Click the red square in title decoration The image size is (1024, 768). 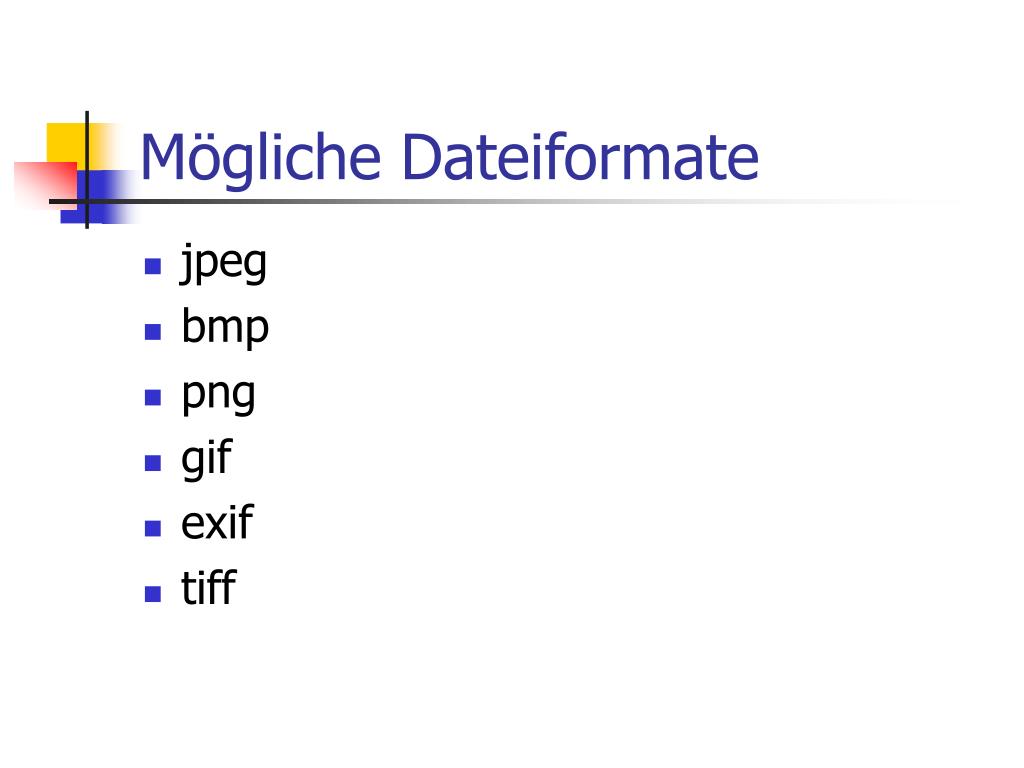tap(46, 185)
